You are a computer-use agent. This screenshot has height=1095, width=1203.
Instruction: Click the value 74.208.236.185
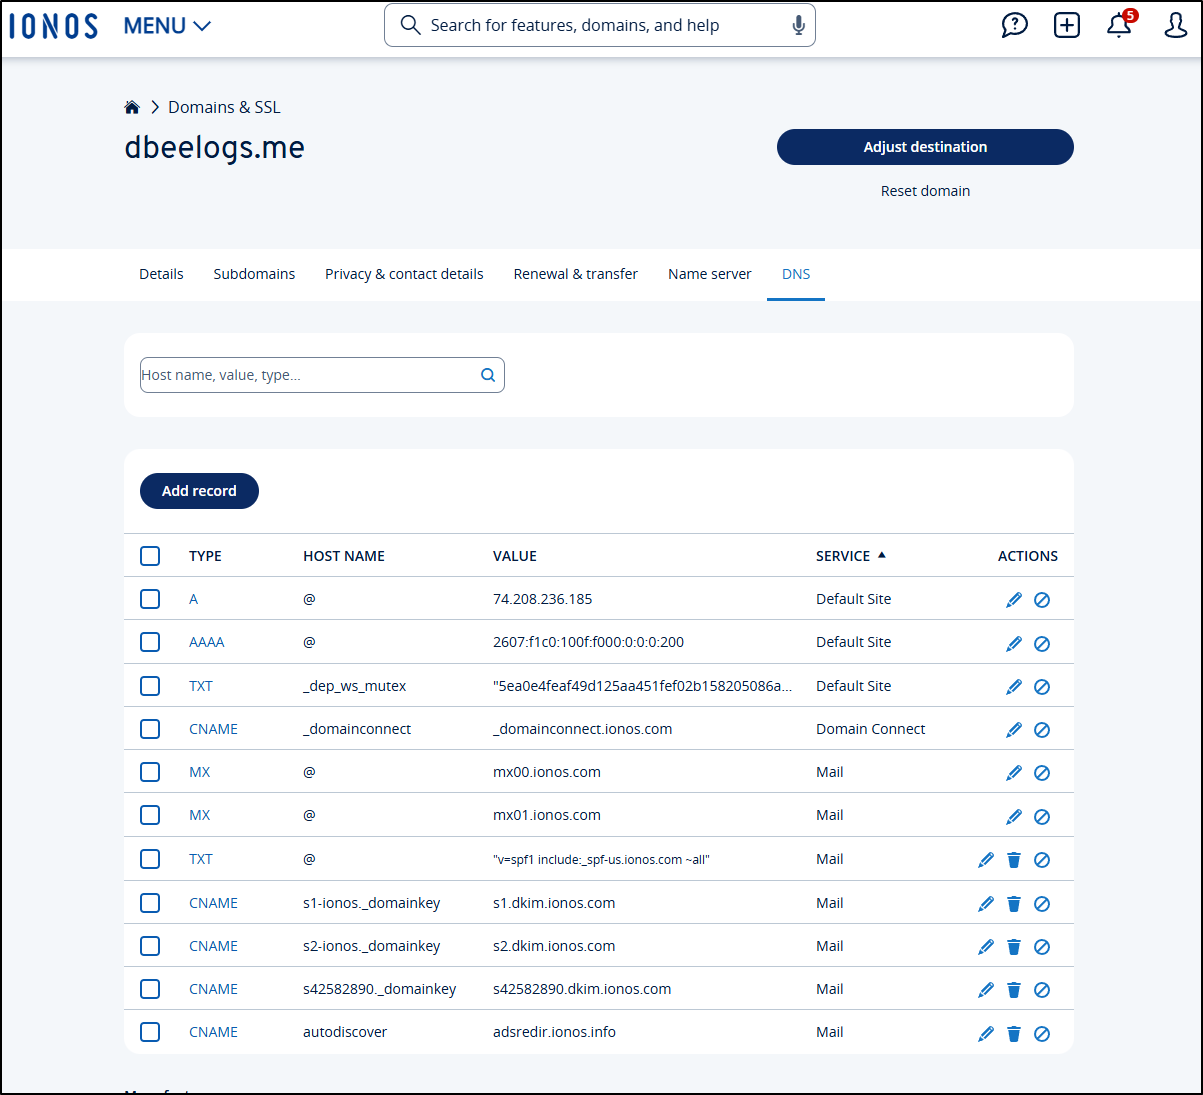(x=543, y=599)
